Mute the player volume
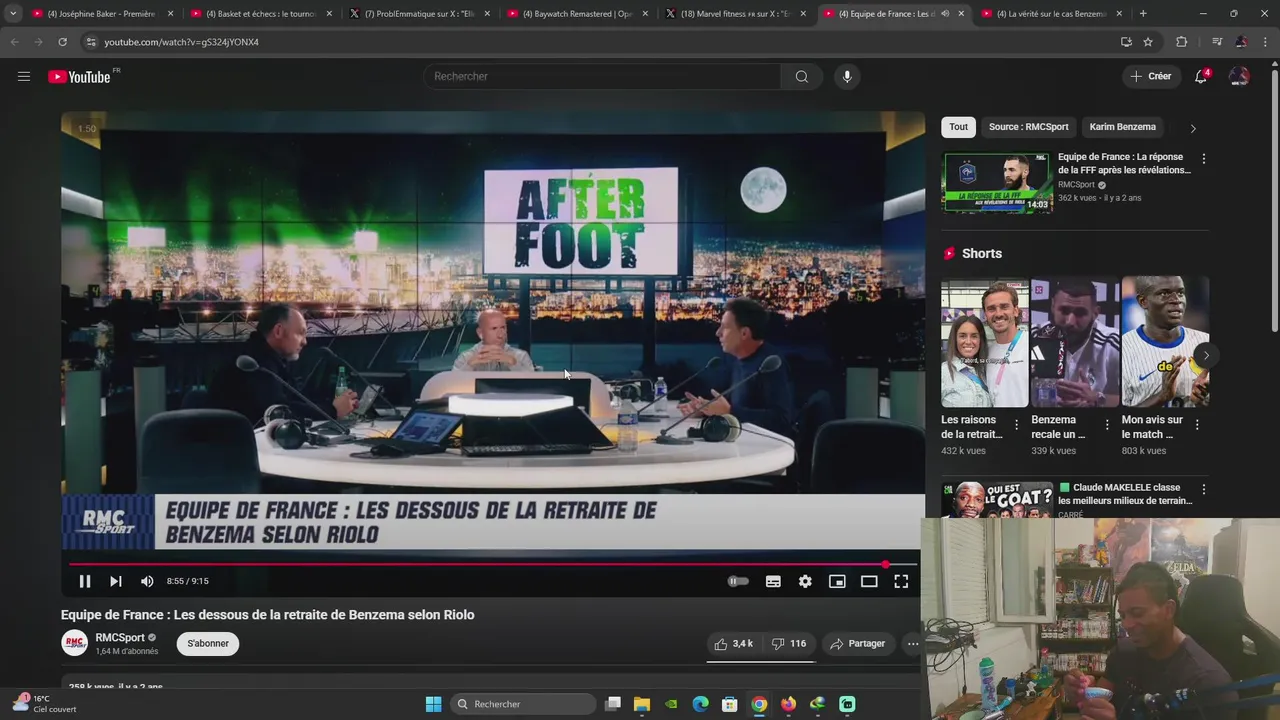This screenshot has height=720, width=1280. pyautogui.click(x=148, y=581)
